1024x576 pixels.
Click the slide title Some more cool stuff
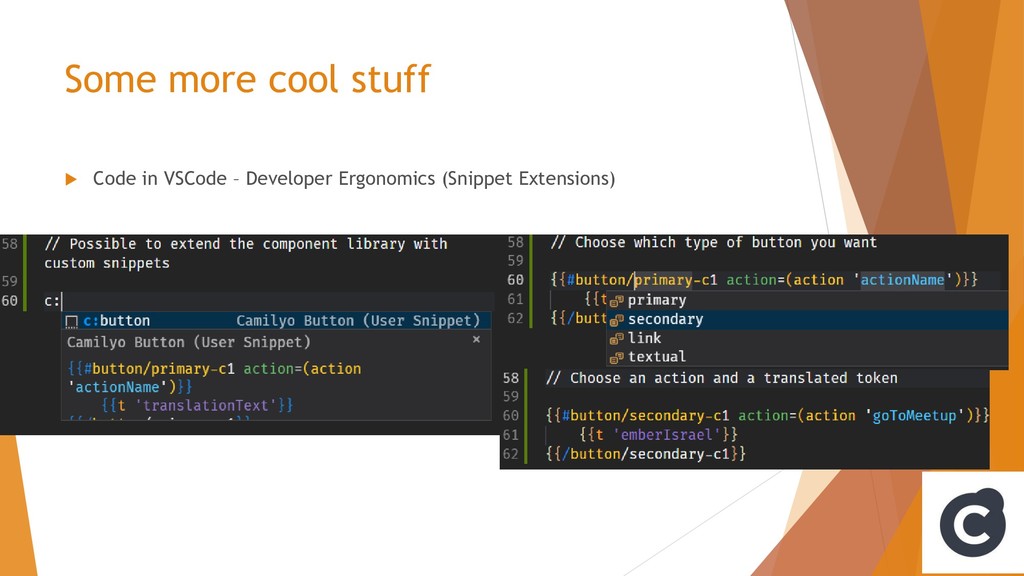[x=247, y=79]
